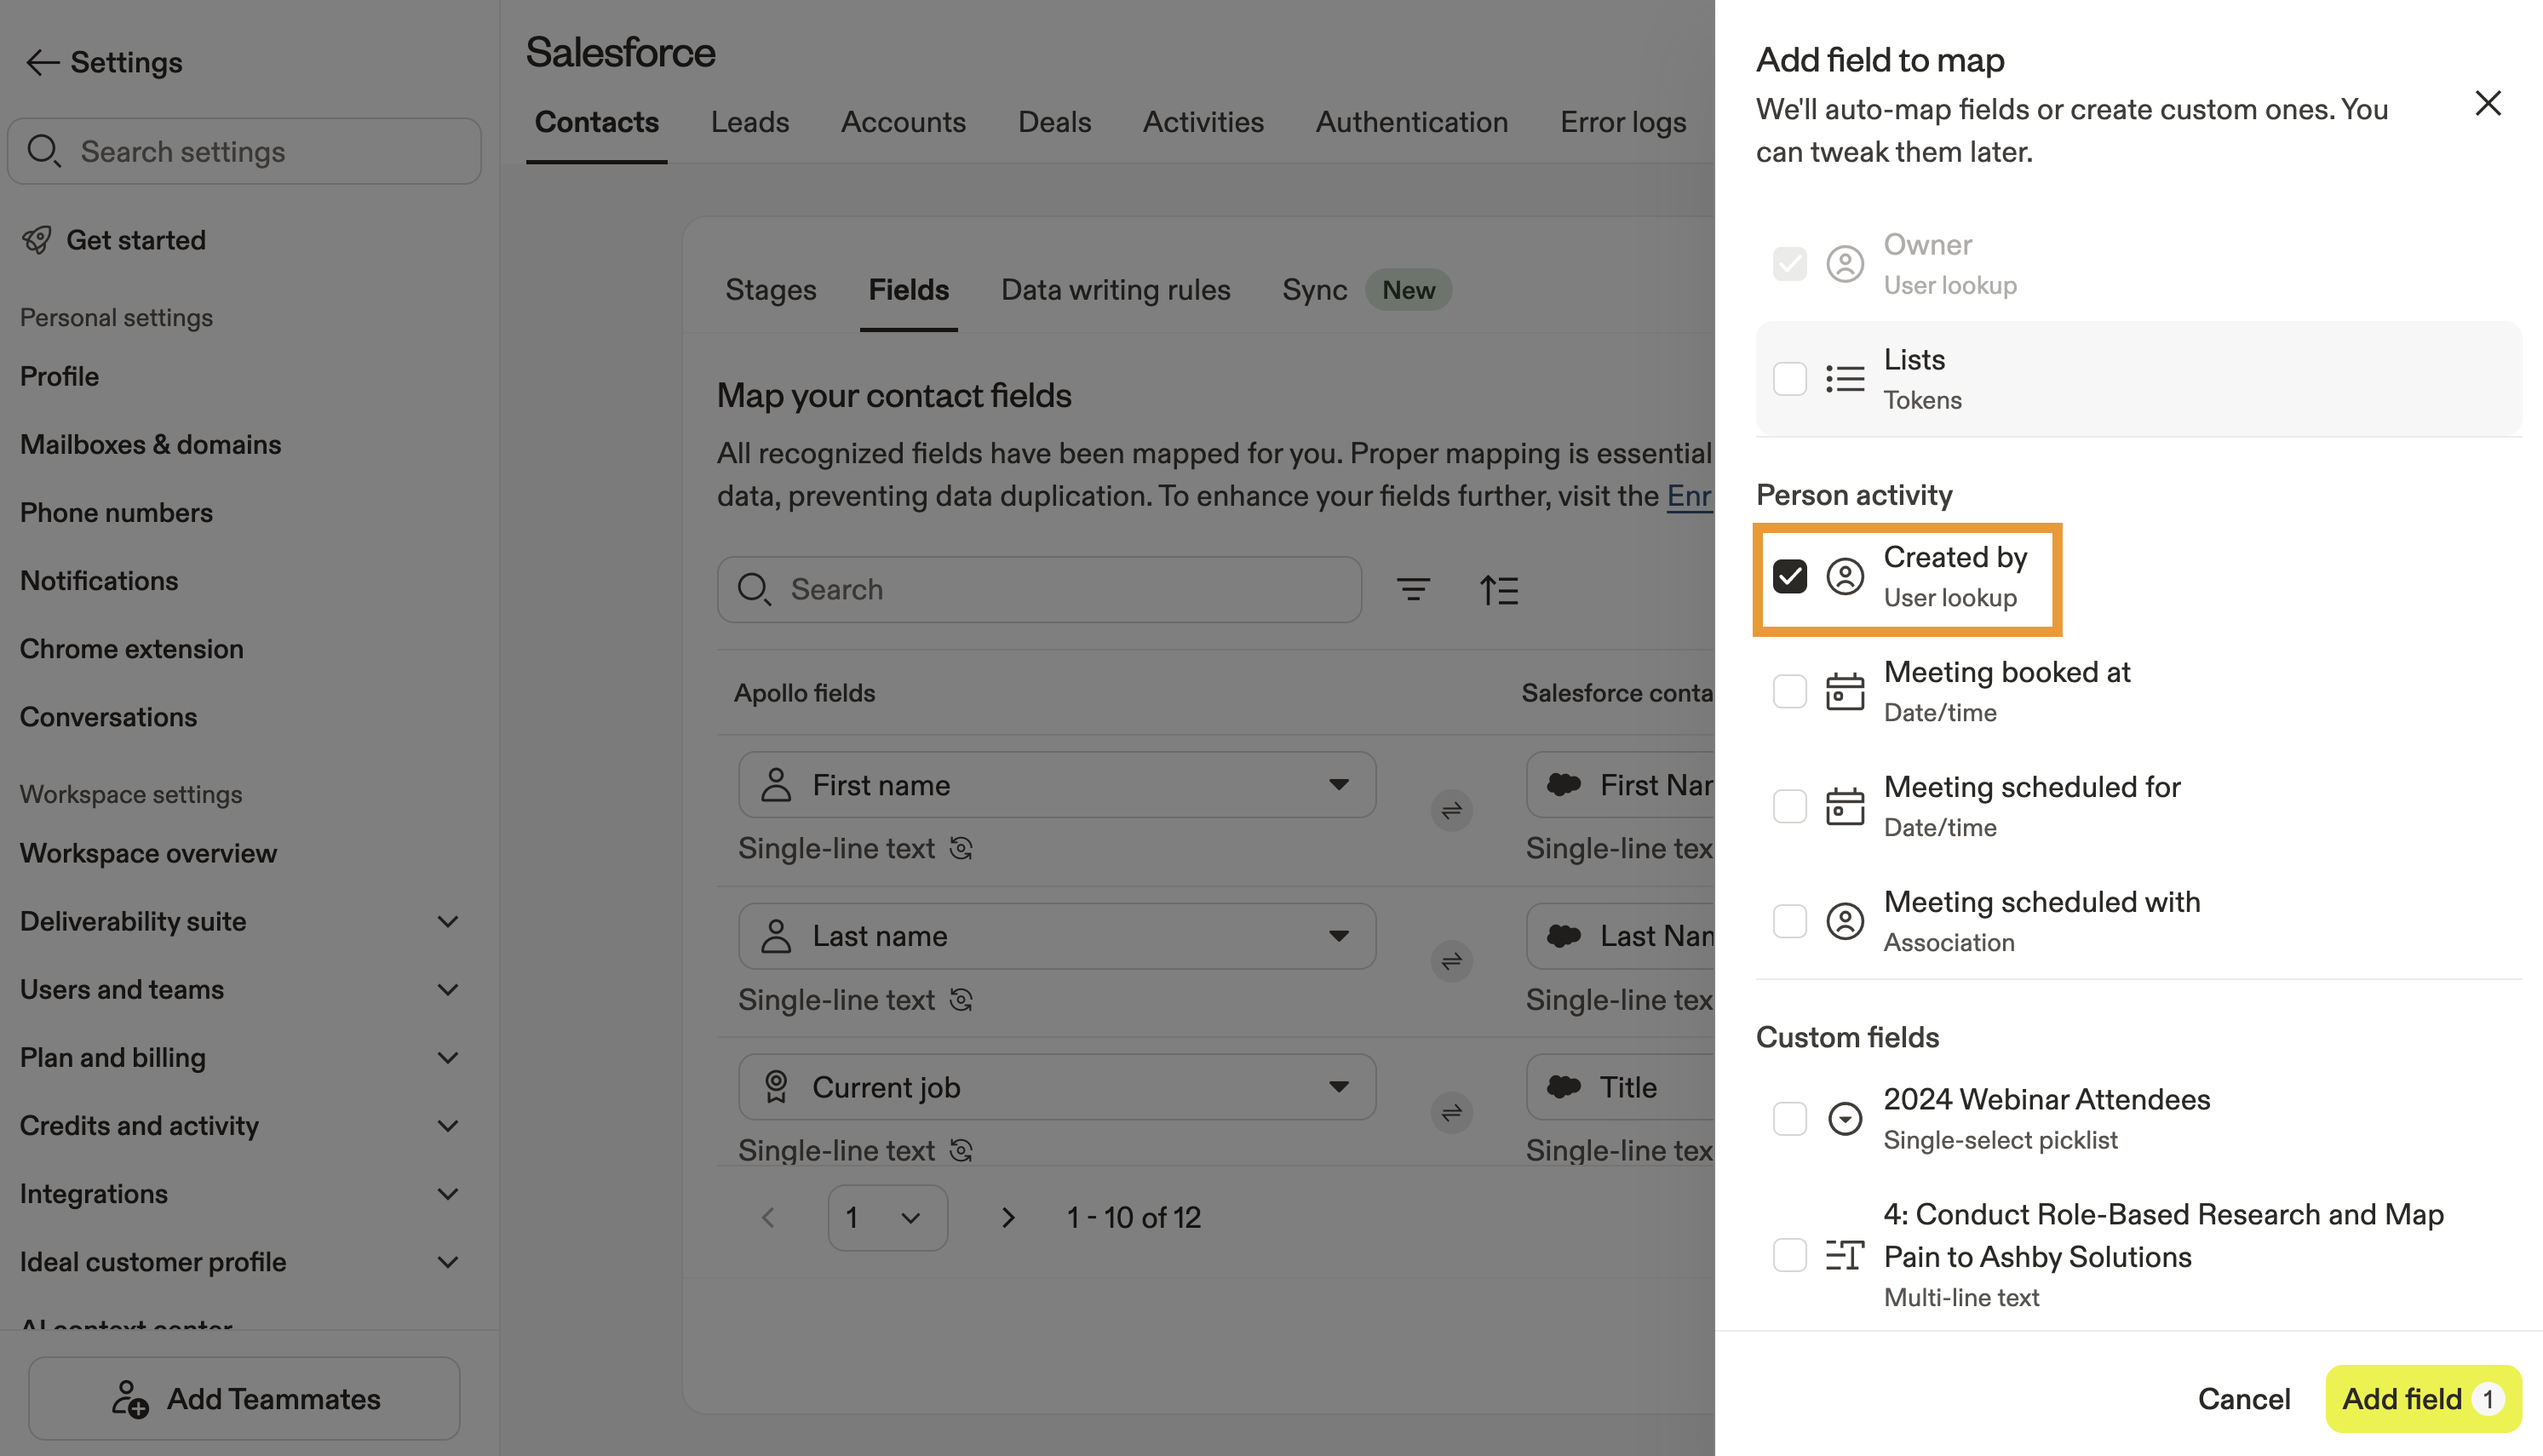Click the Lists tokens icon
2543x1456 pixels.
(1845, 379)
